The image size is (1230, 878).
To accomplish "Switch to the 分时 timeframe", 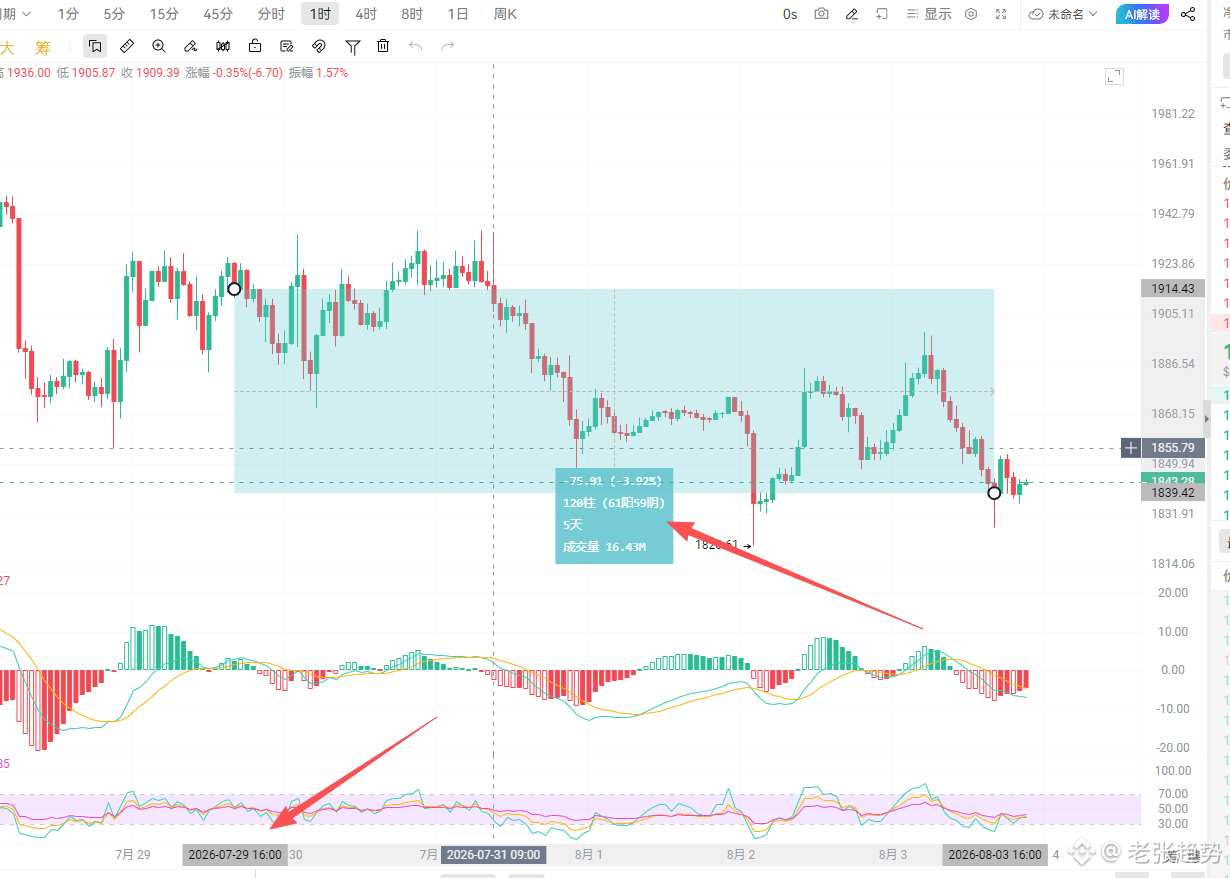I will 271,14.
